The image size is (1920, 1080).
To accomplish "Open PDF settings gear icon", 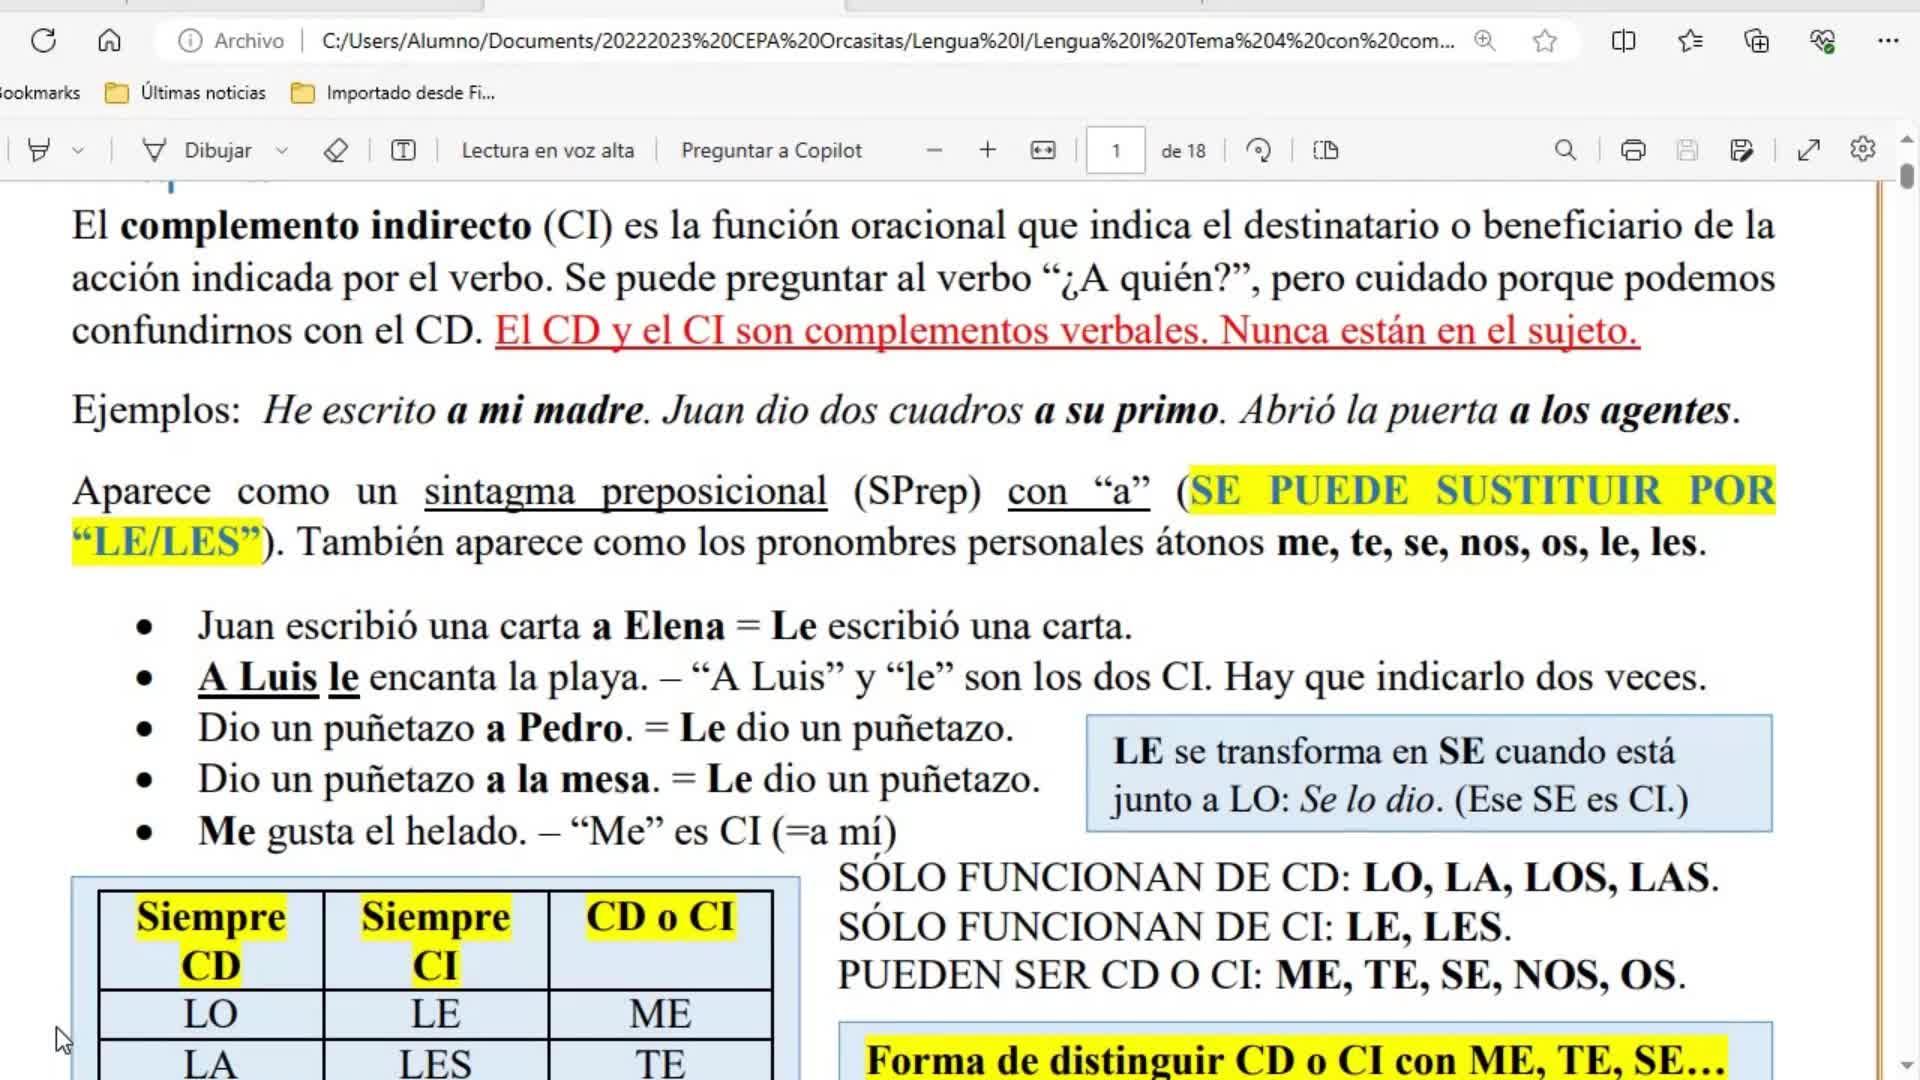I will [1862, 150].
